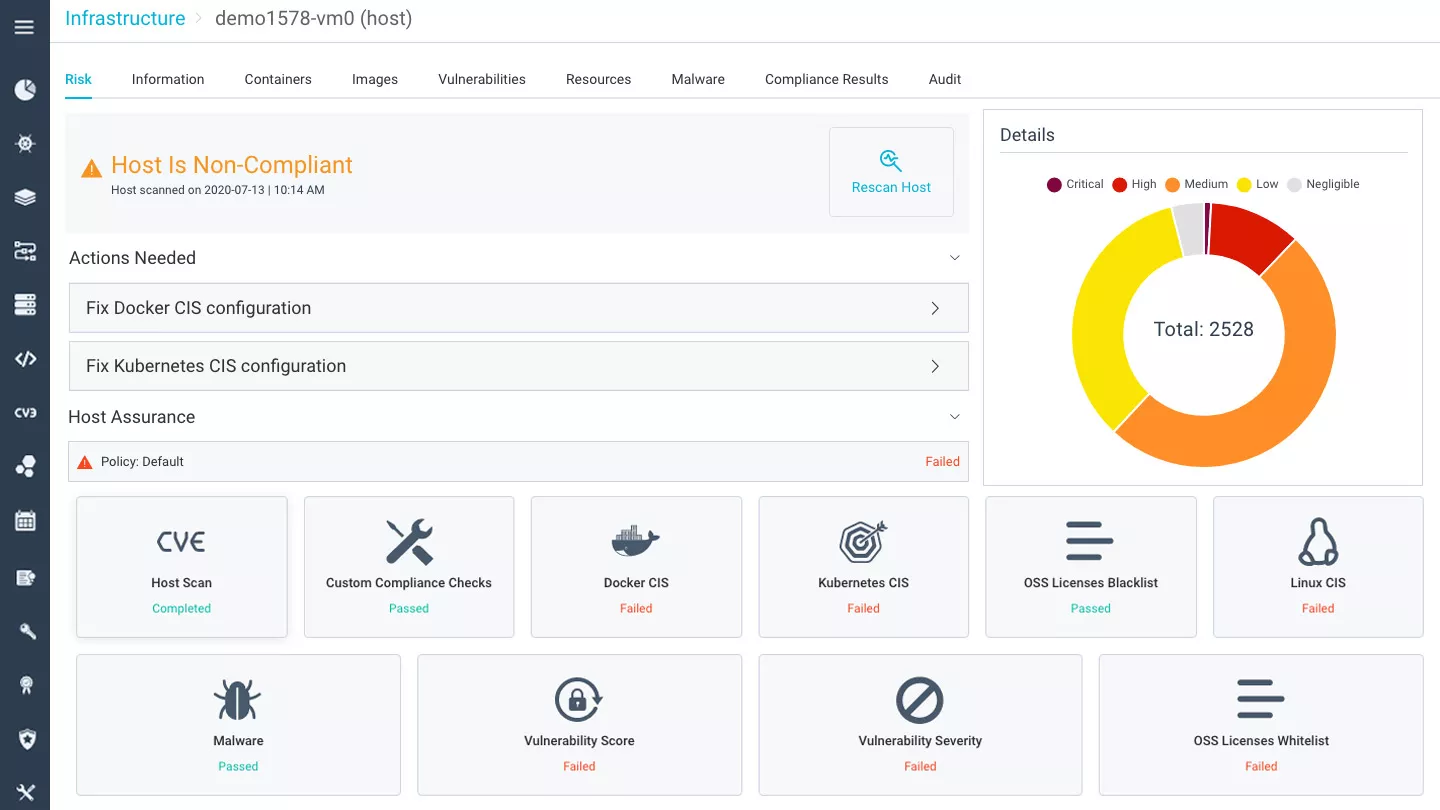
Task: Click the Host Scan Completed status
Action: pyautogui.click(x=181, y=608)
